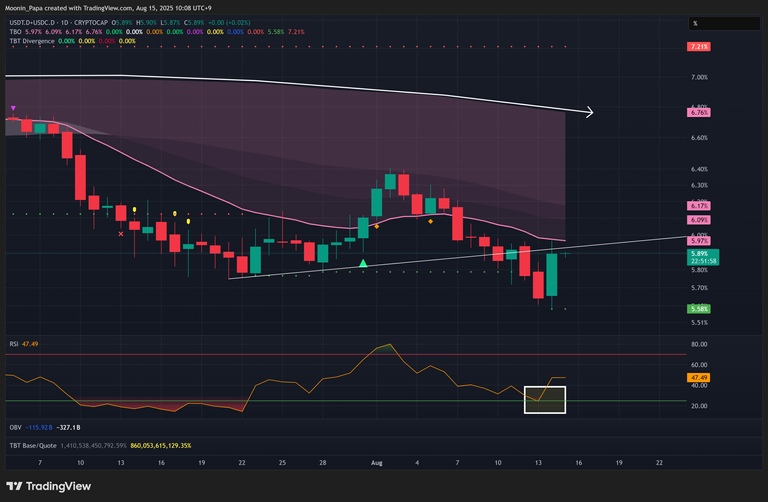Click the magenta down-triangle marker above first candle

pyautogui.click(x=13, y=108)
